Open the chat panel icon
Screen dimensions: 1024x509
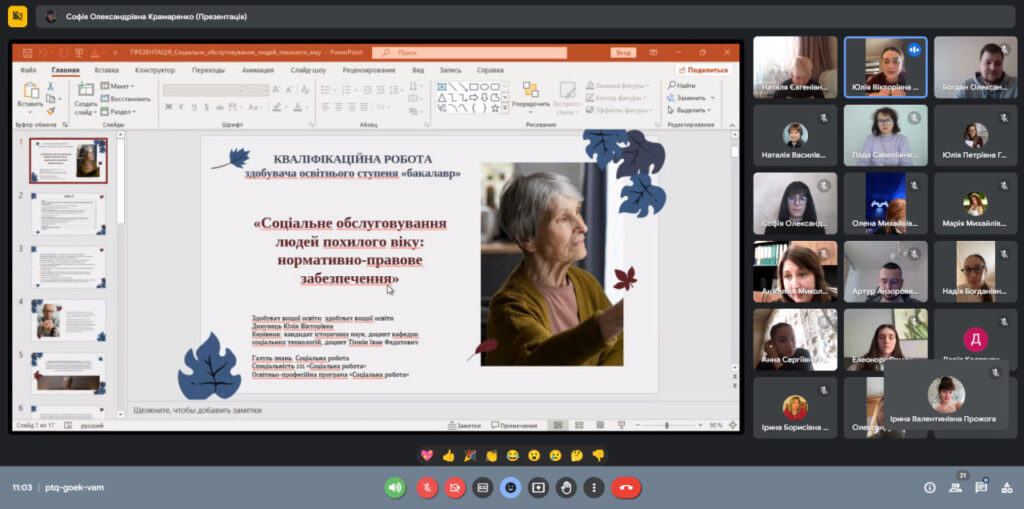[981, 487]
